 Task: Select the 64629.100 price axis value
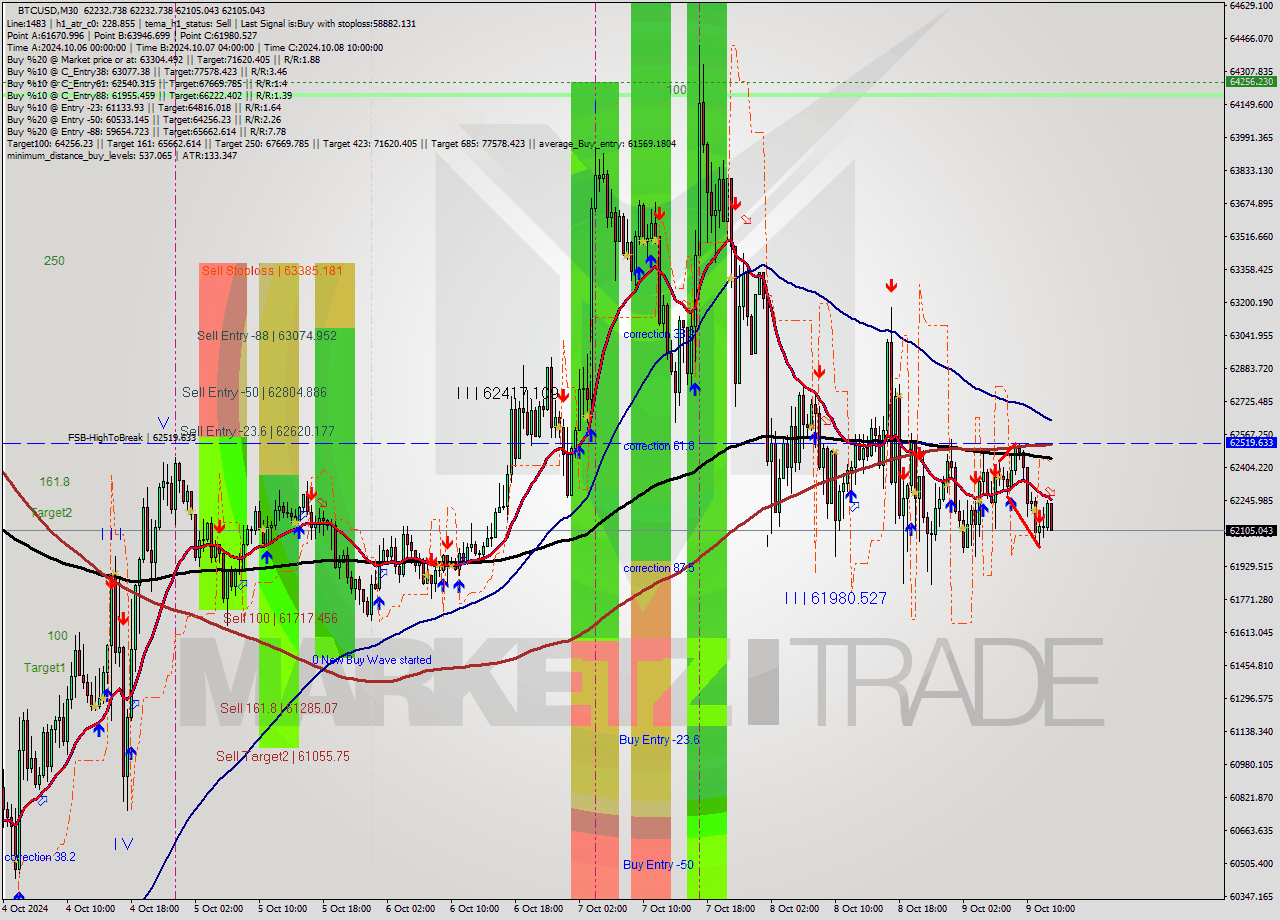(x=1250, y=6)
